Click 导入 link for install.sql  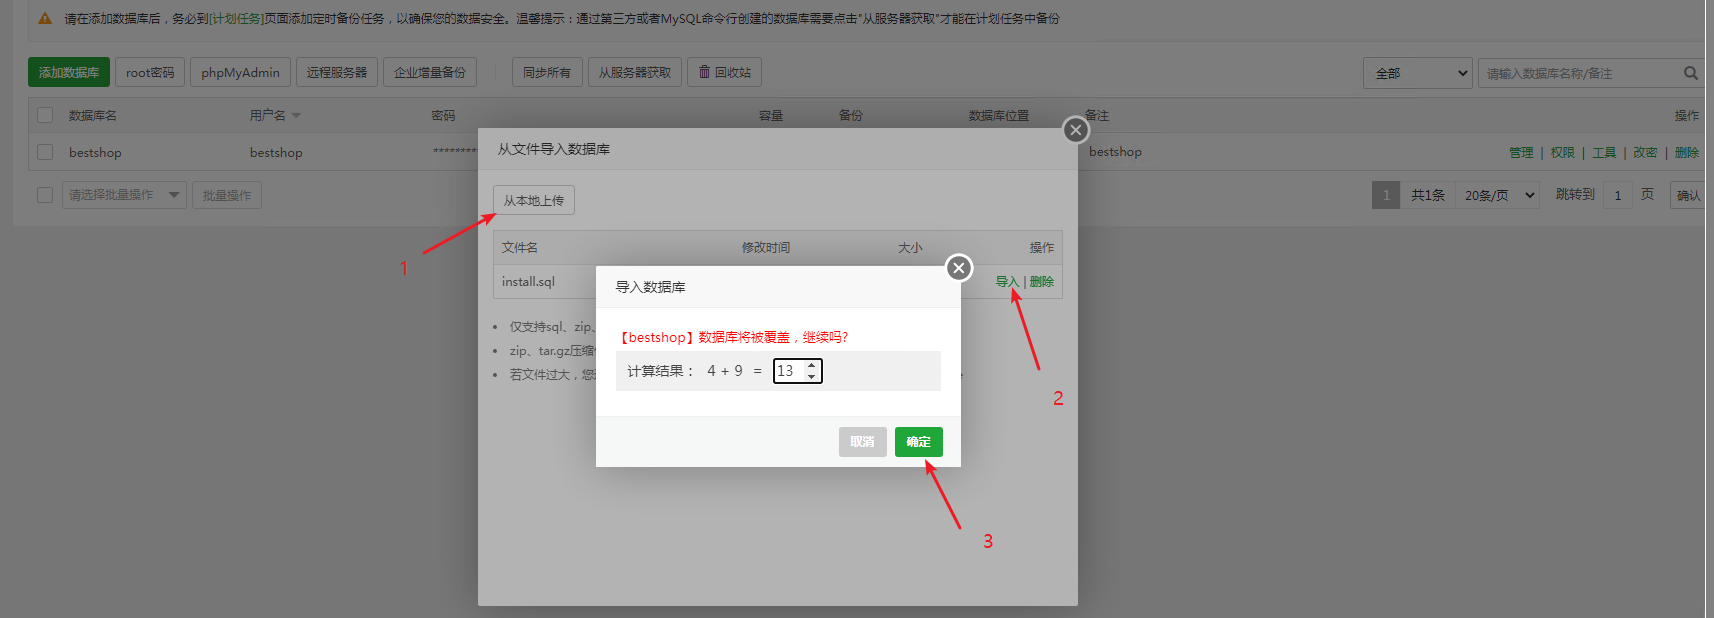coord(1006,282)
